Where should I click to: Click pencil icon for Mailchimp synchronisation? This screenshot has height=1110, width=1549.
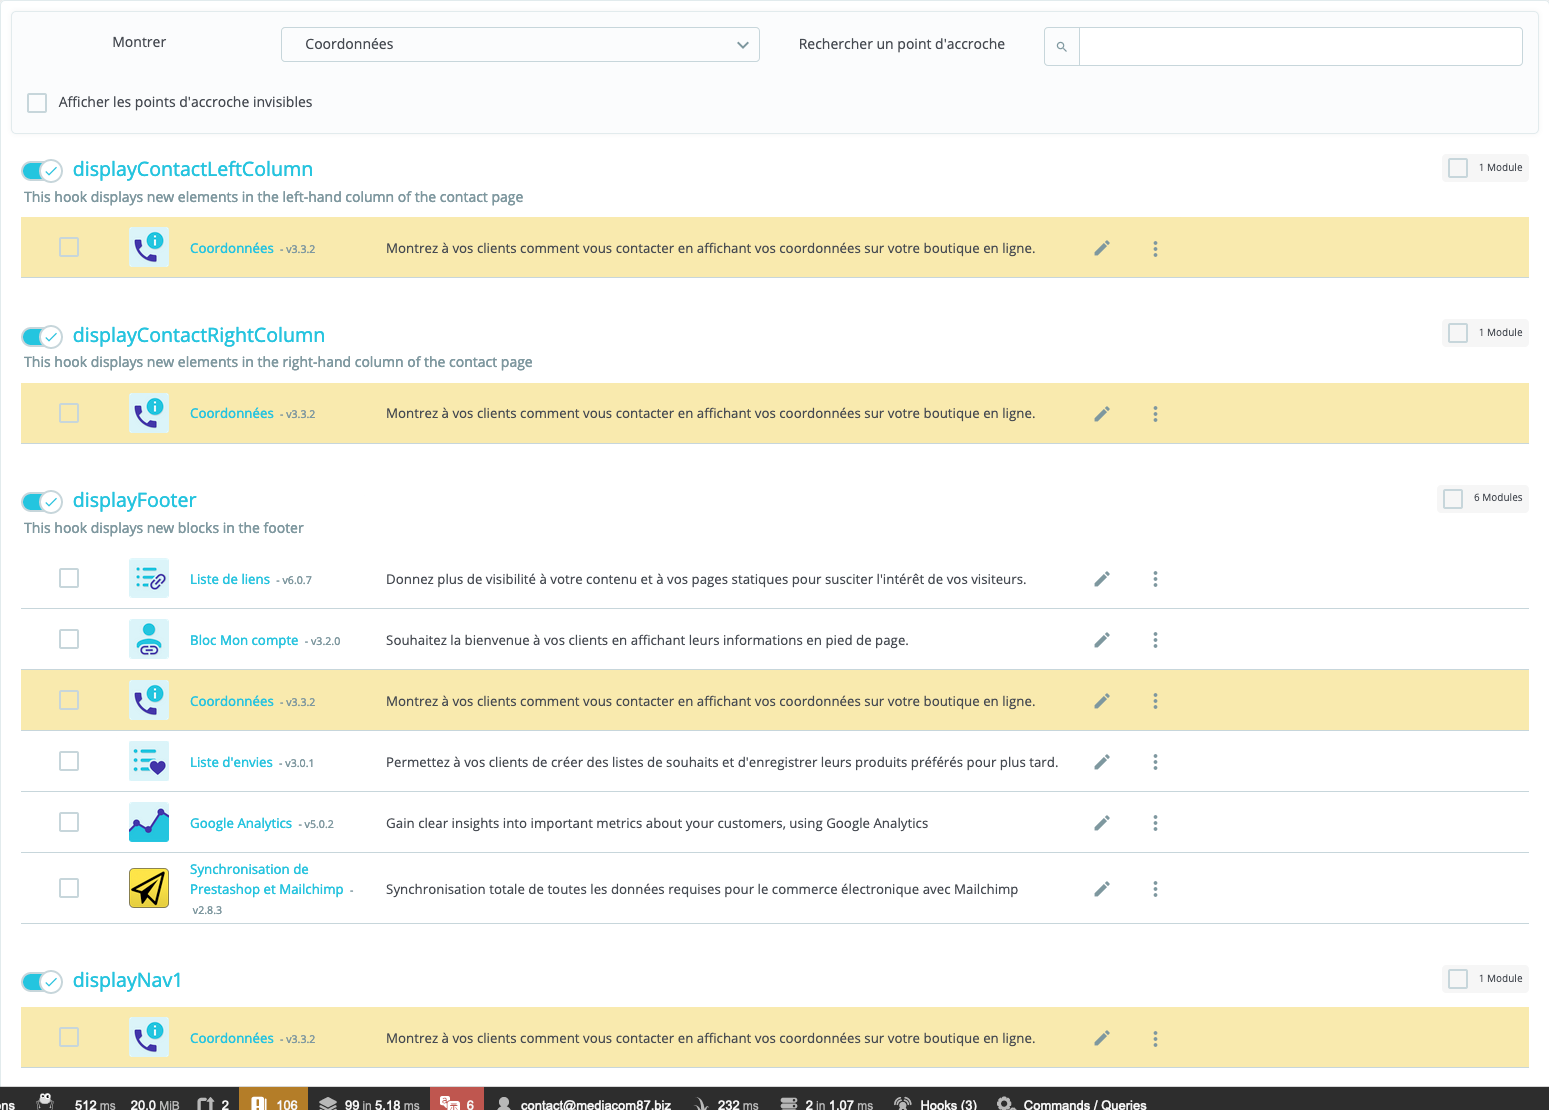(x=1102, y=889)
